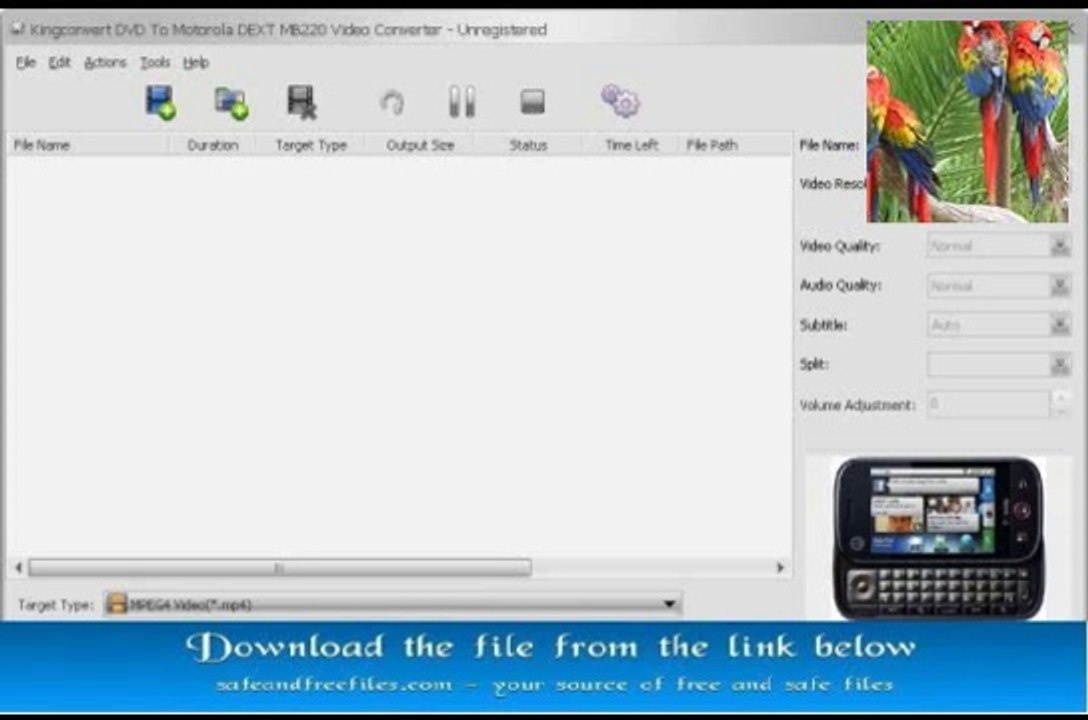Expand the Split dropdown
The width and height of the screenshot is (1088, 720).
coord(1060,364)
